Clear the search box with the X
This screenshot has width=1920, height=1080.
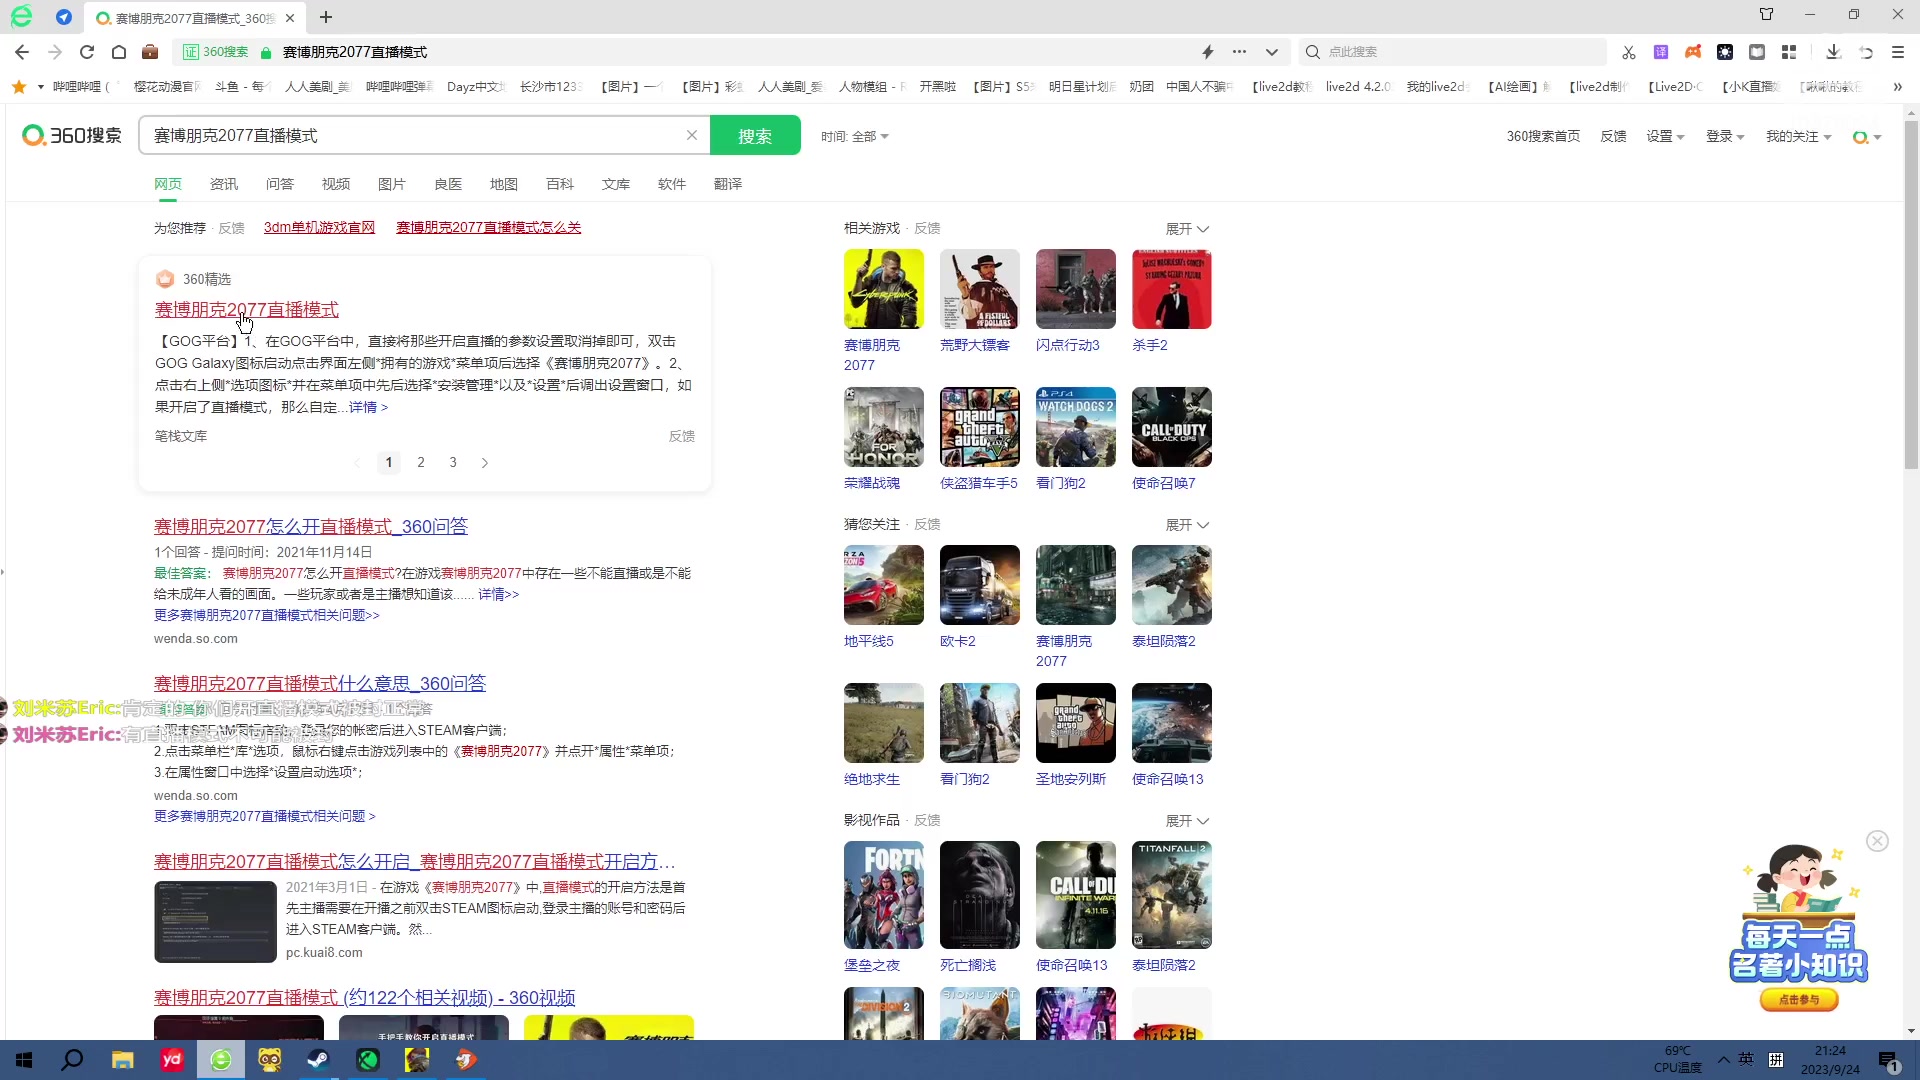coord(691,135)
